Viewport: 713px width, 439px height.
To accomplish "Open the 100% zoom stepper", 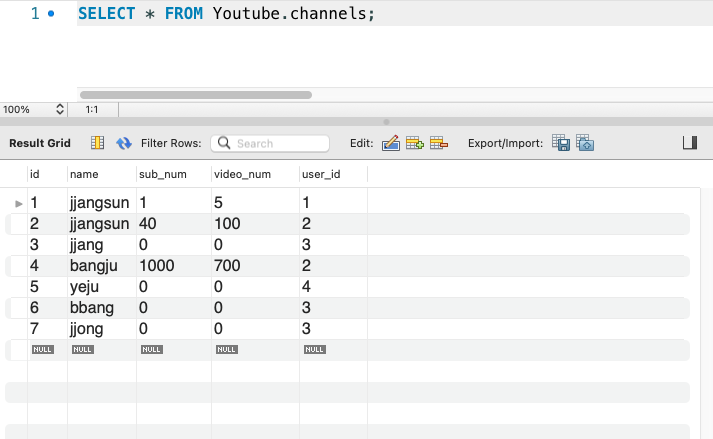I will tap(60, 109).
